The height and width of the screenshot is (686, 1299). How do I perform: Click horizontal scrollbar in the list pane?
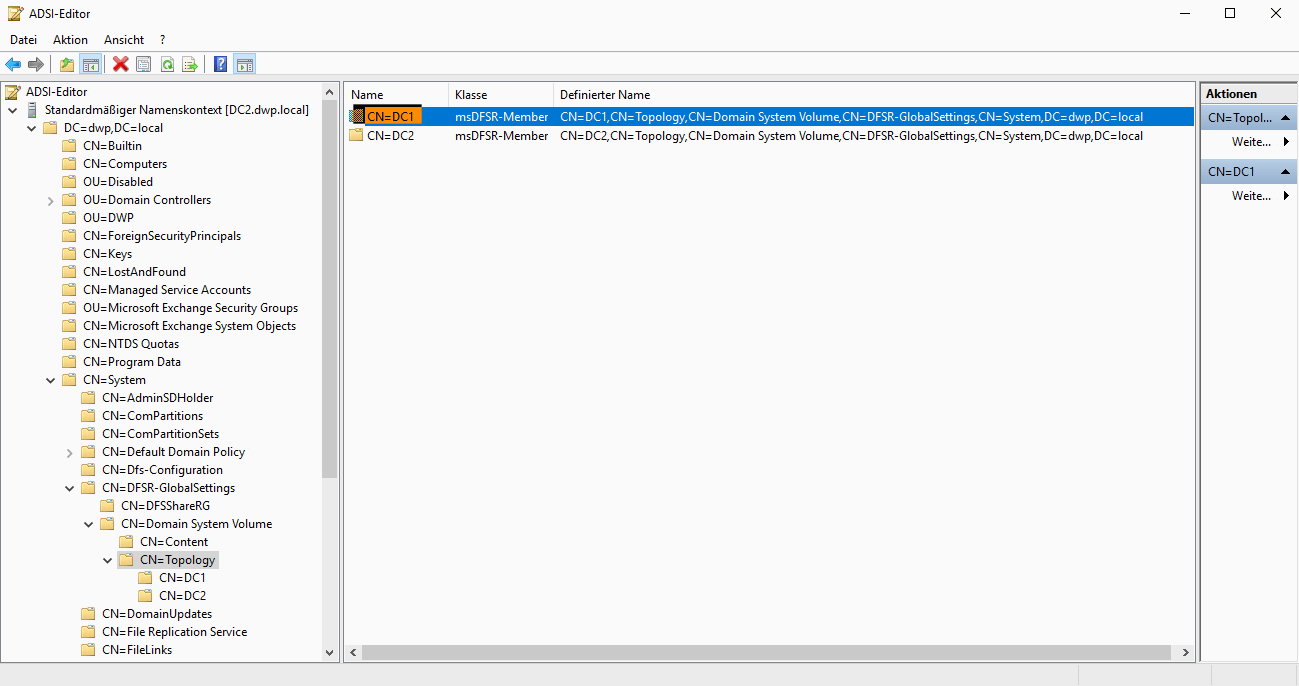(x=766, y=653)
